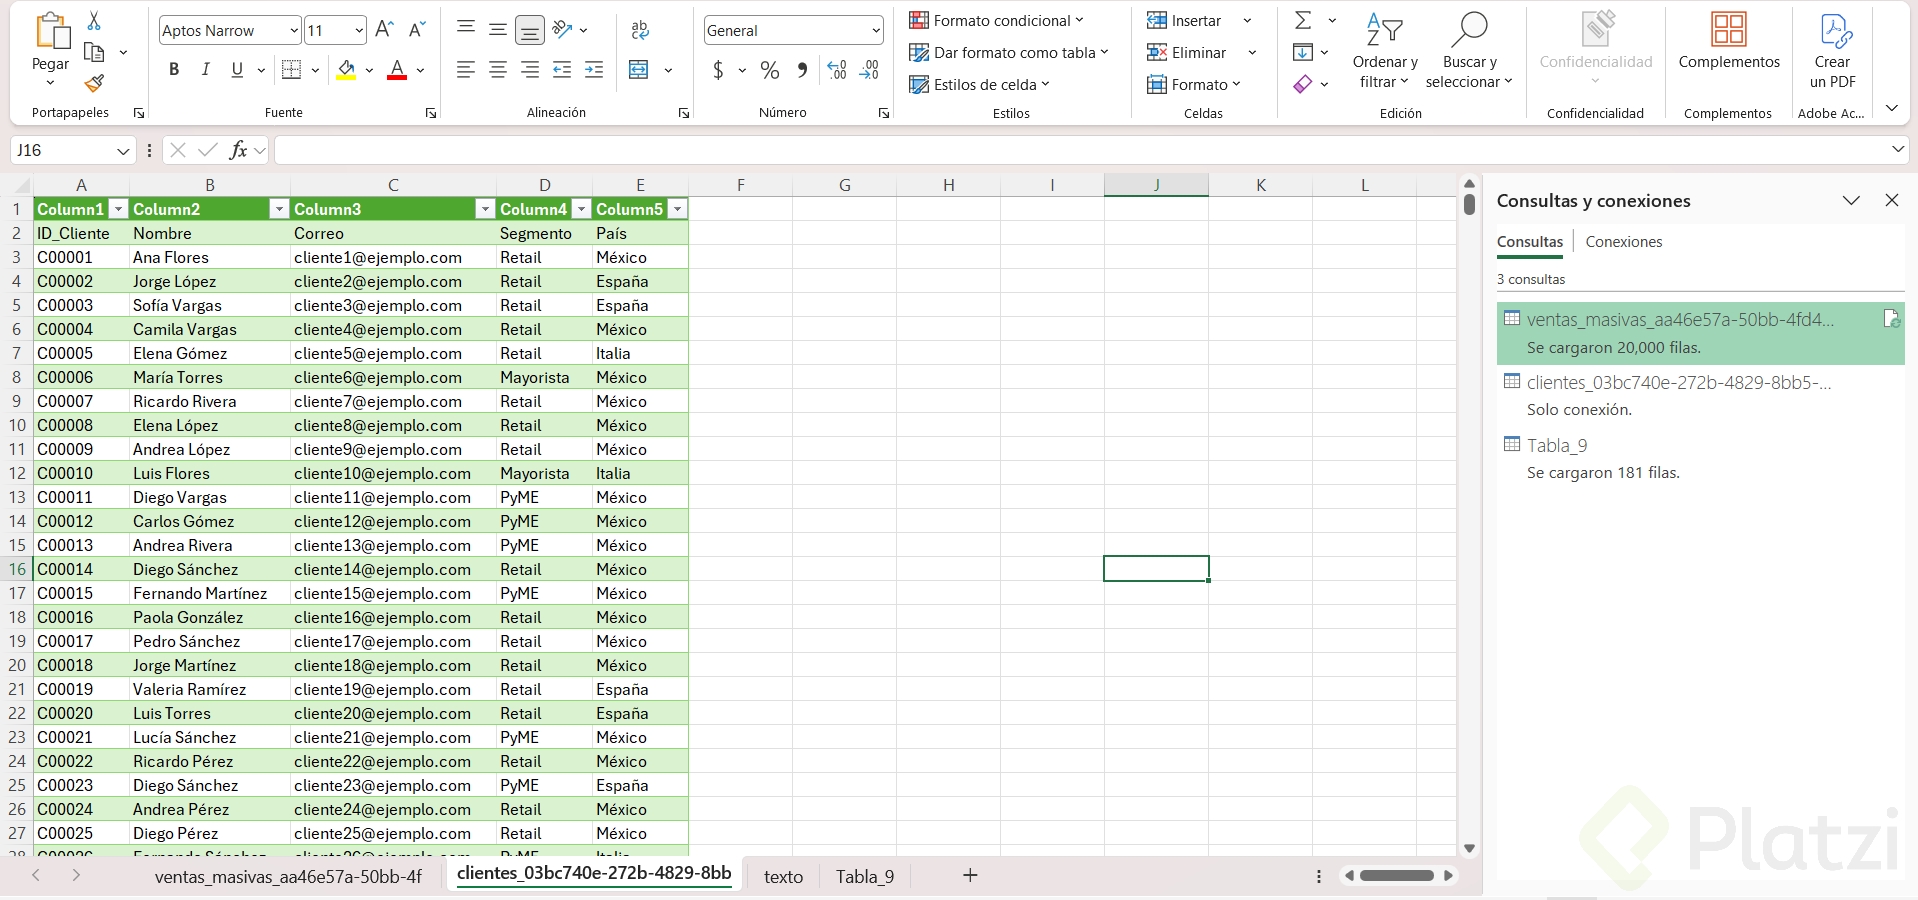Click Insertar cells button
The image size is (1918, 900).
pos(1185,20)
